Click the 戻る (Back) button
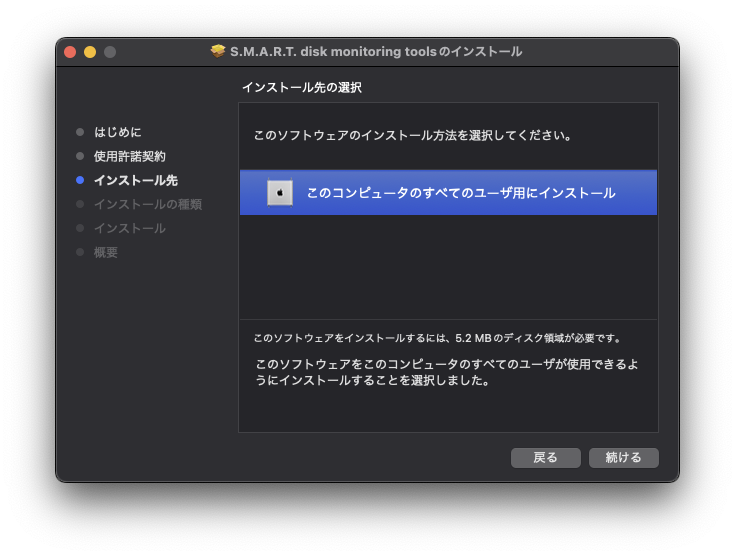735x556 pixels. tap(546, 458)
